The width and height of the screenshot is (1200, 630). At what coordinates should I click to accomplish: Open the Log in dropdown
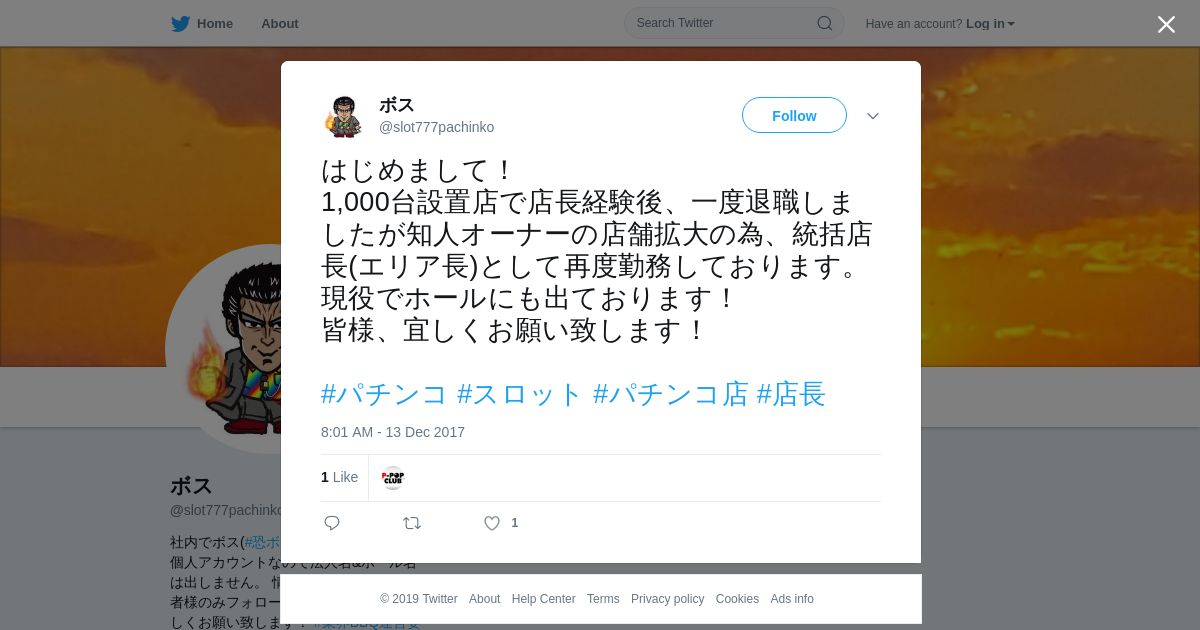tap(990, 24)
